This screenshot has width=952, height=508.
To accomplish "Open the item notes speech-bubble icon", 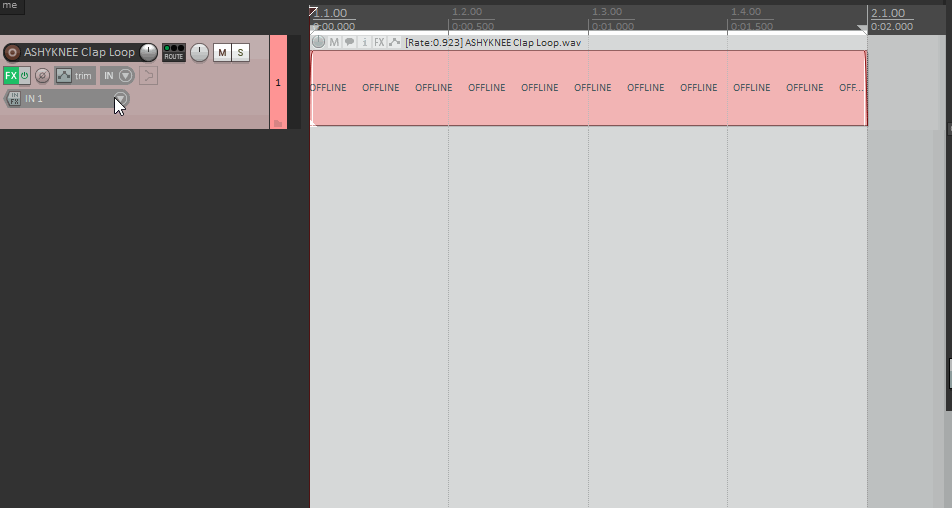I will (x=350, y=42).
